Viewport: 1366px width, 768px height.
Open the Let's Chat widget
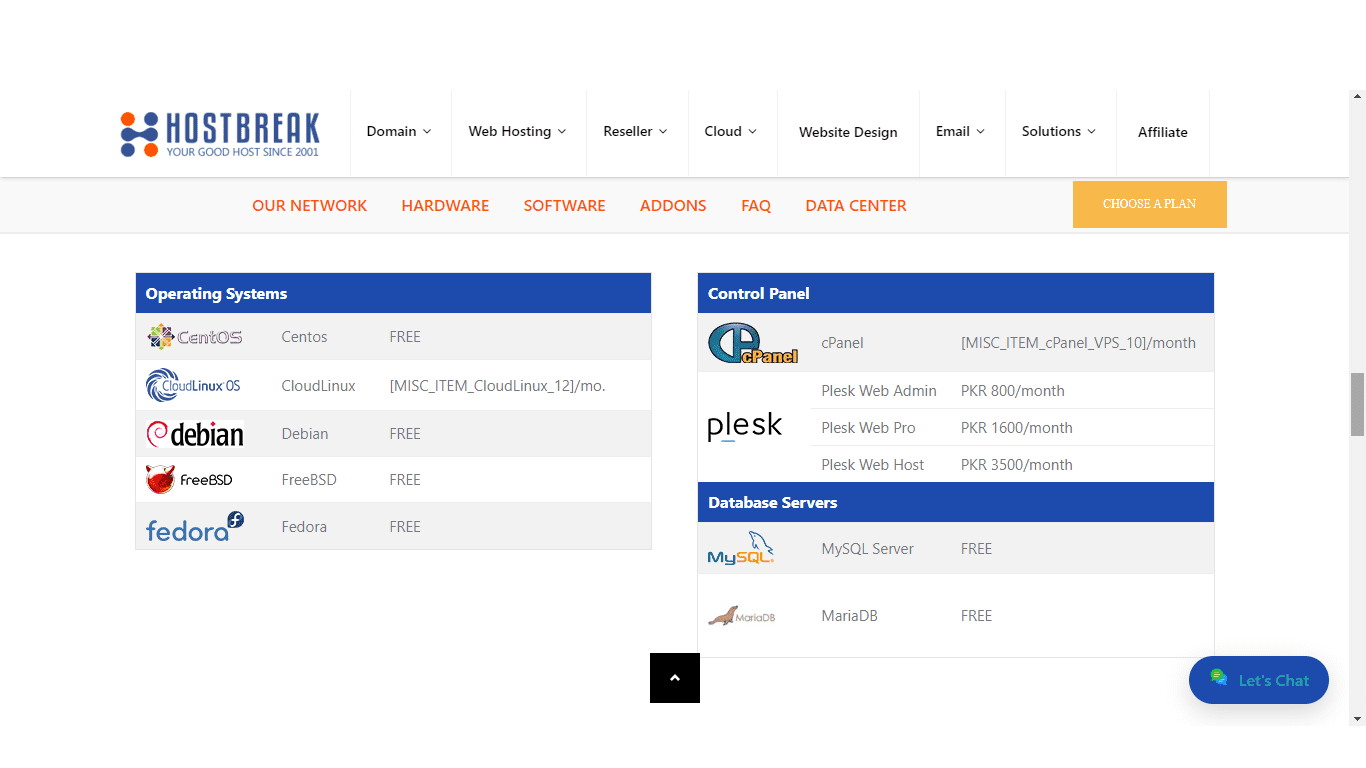coord(1259,680)
